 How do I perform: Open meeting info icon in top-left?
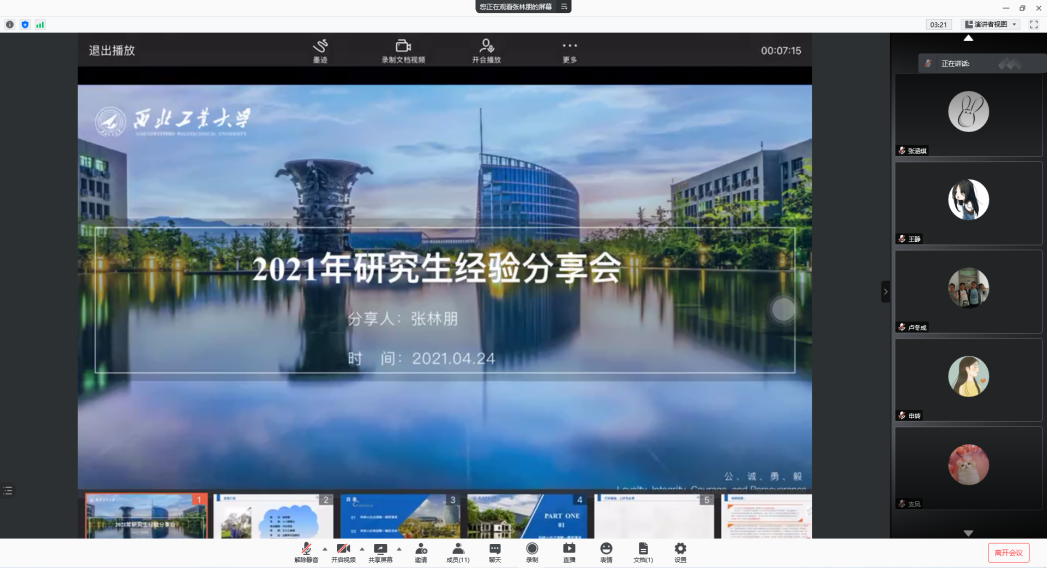9,25
